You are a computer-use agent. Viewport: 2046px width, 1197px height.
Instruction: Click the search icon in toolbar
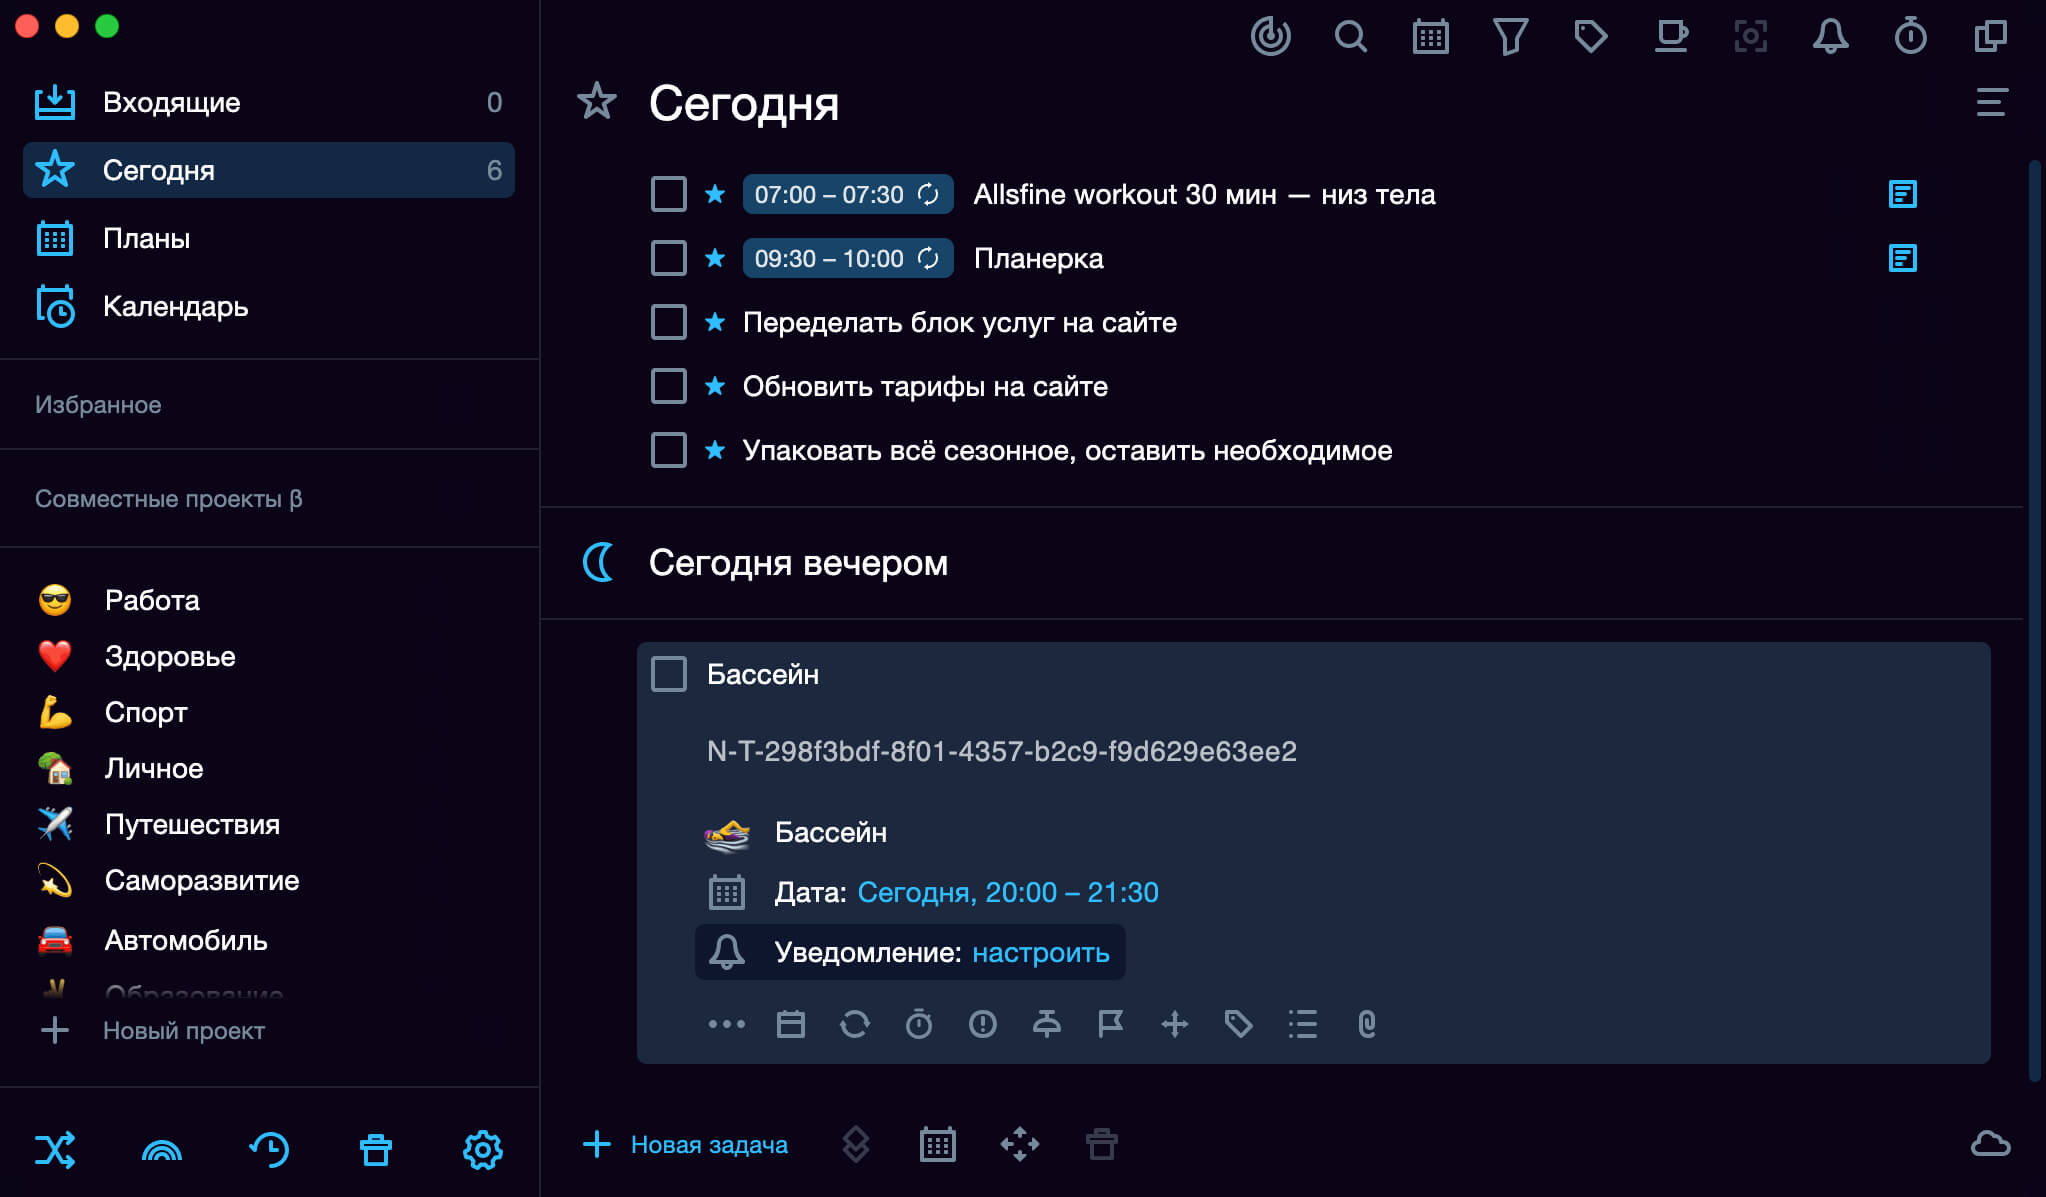1346,37
